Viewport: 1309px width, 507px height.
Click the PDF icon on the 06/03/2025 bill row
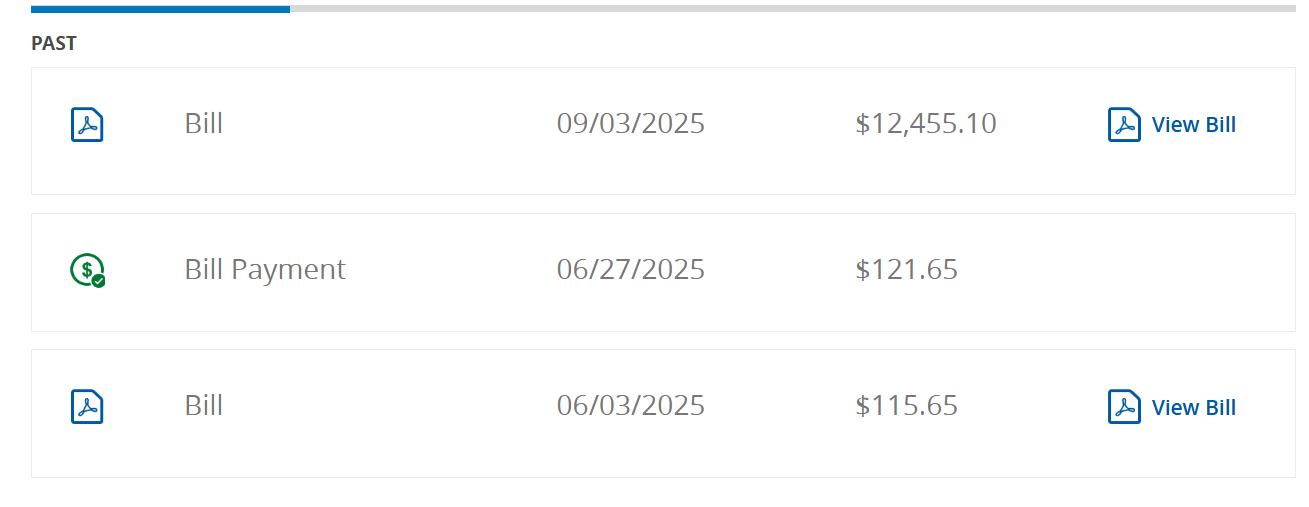click(87, 407)
